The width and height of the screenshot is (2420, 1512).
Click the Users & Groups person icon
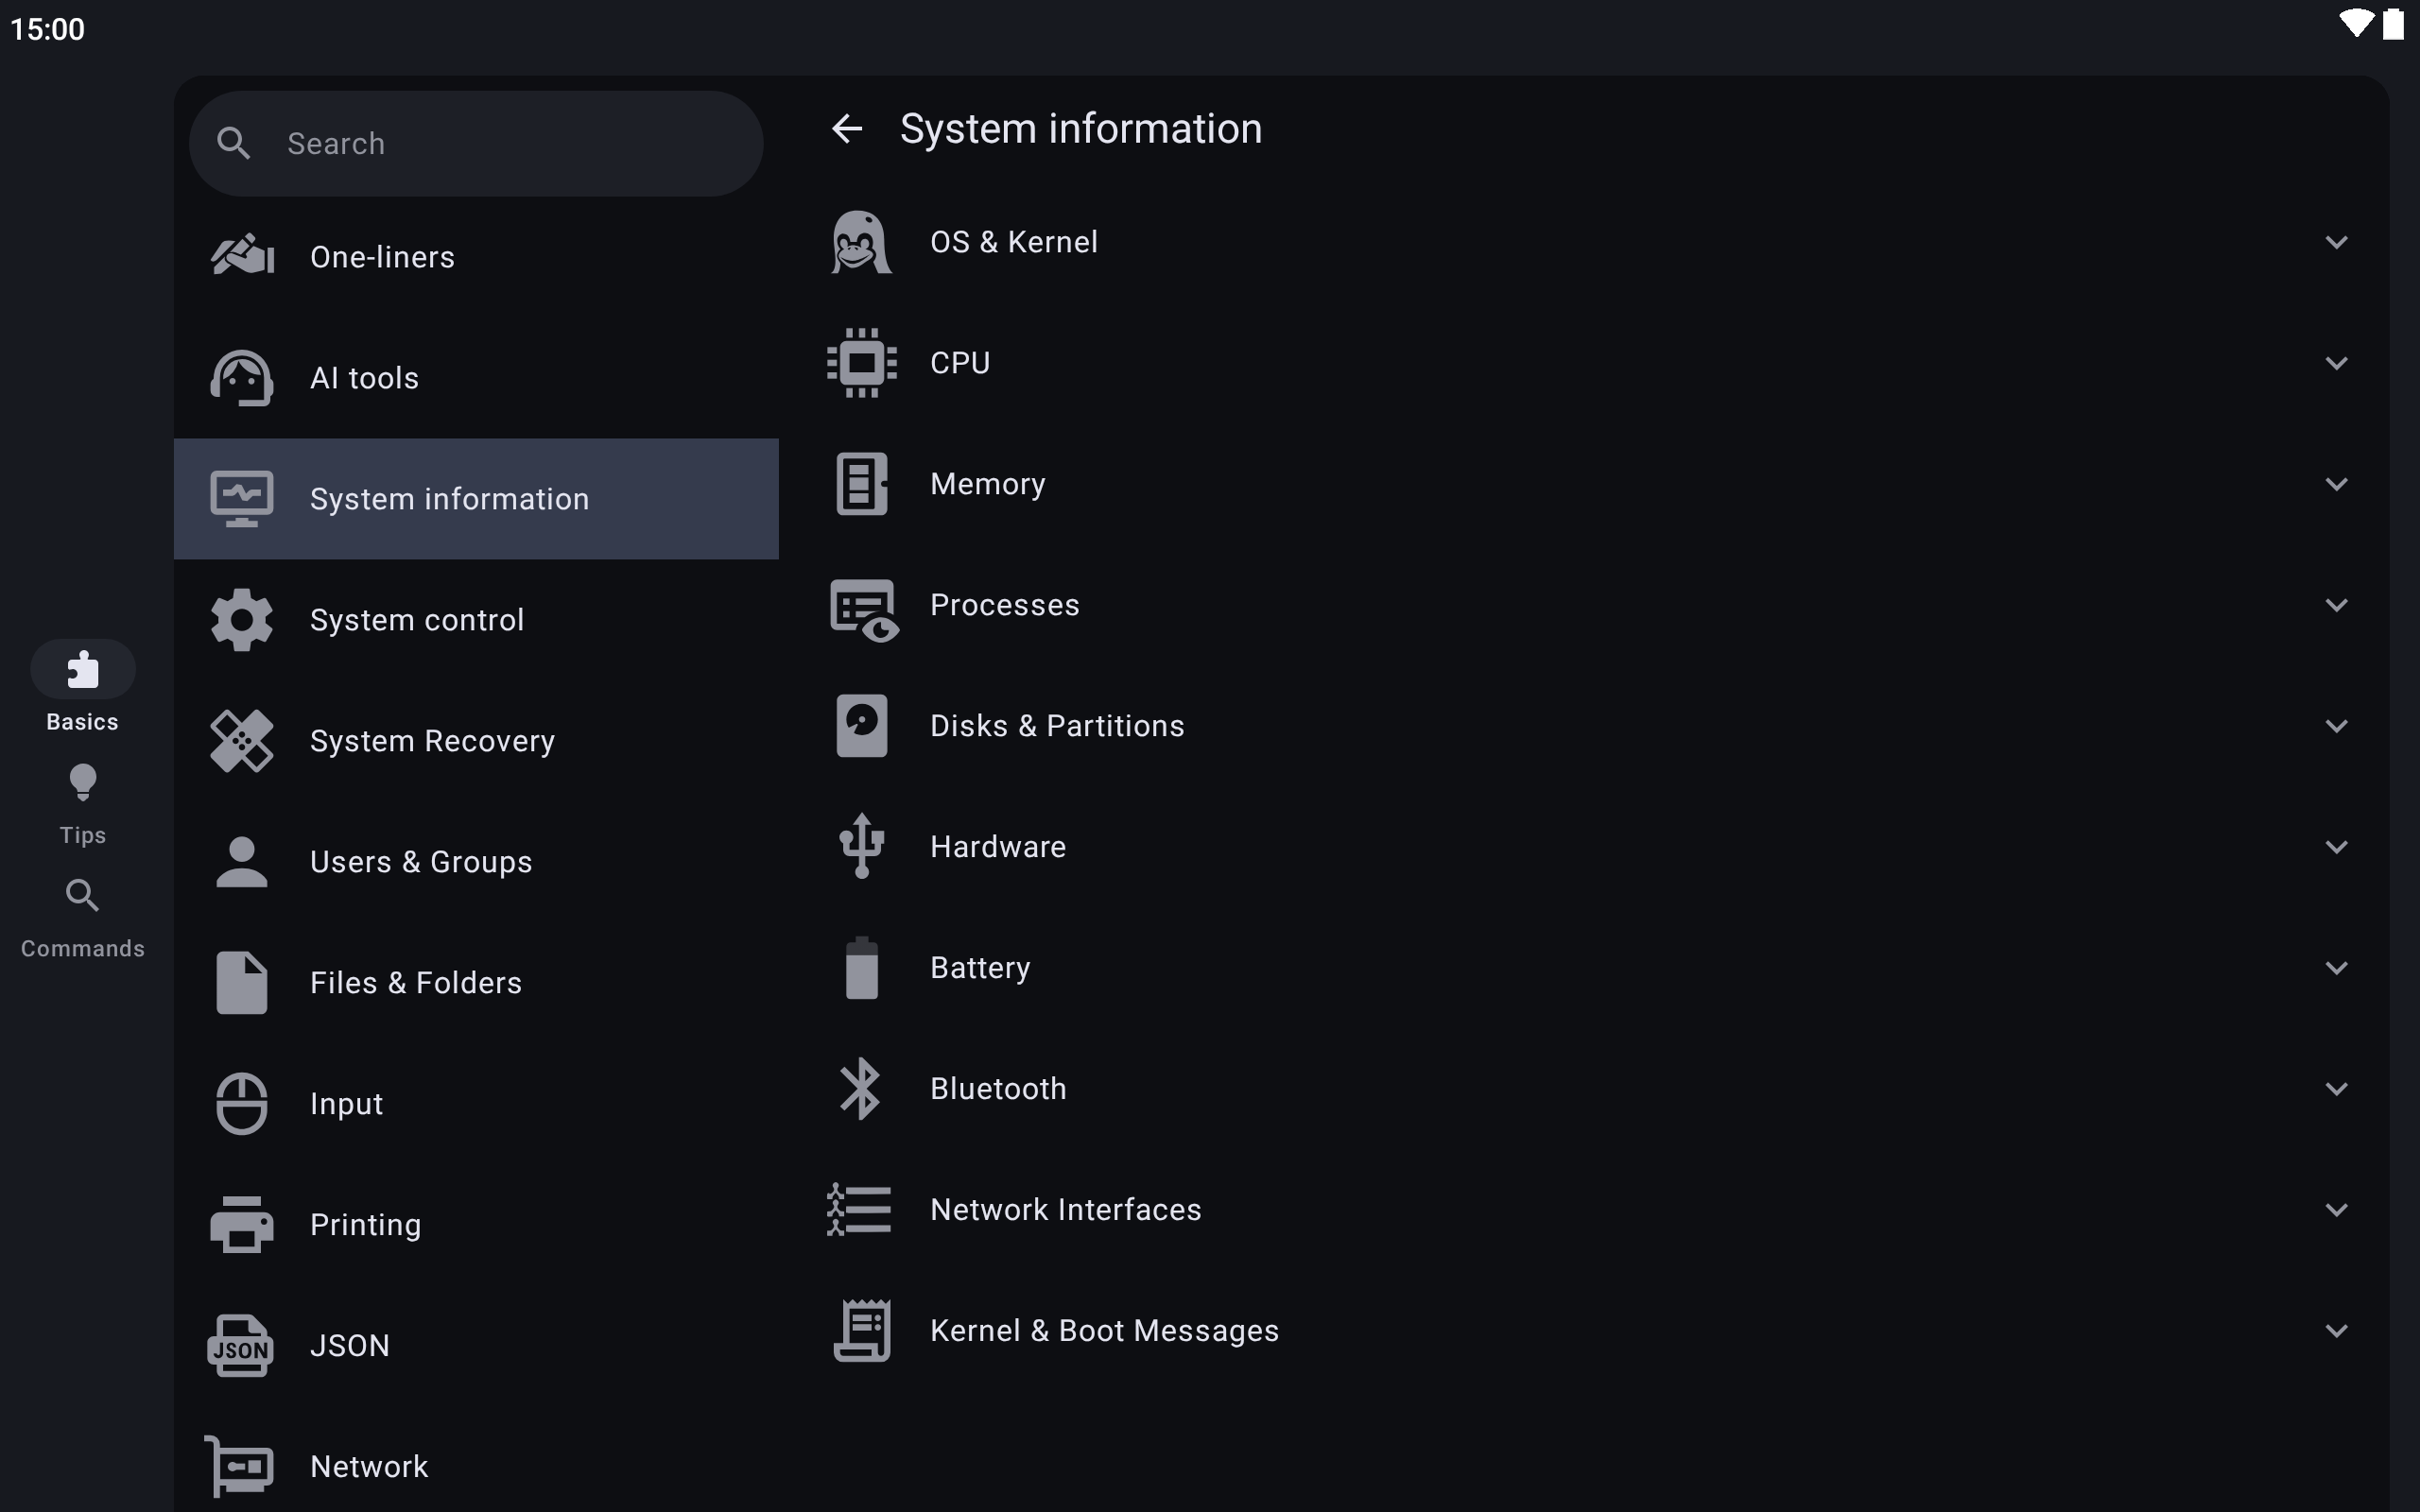[242, 862]
